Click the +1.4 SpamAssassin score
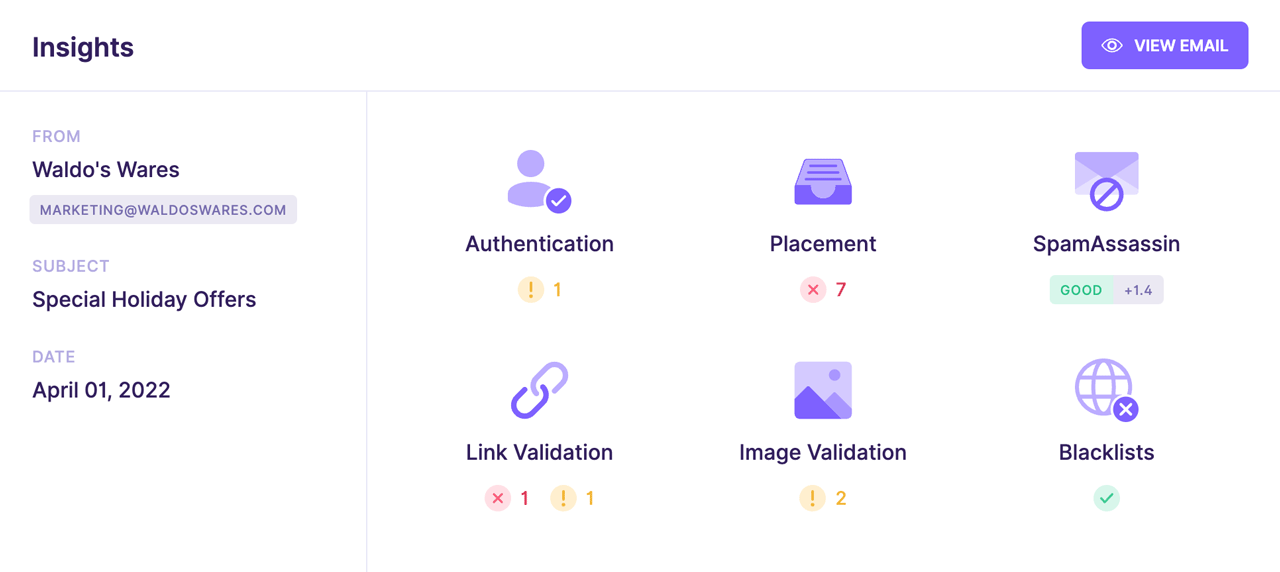 [1138, 290]
